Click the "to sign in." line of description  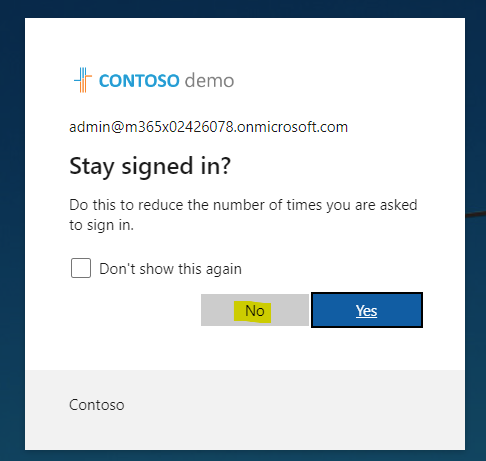coord(101,225)
